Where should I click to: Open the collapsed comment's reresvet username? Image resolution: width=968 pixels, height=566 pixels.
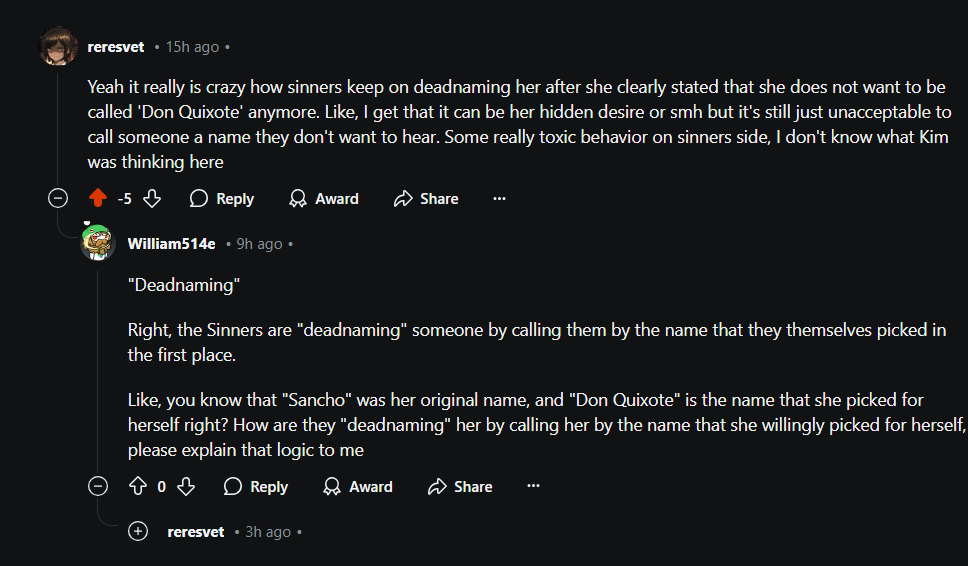[x=196, y=532]
